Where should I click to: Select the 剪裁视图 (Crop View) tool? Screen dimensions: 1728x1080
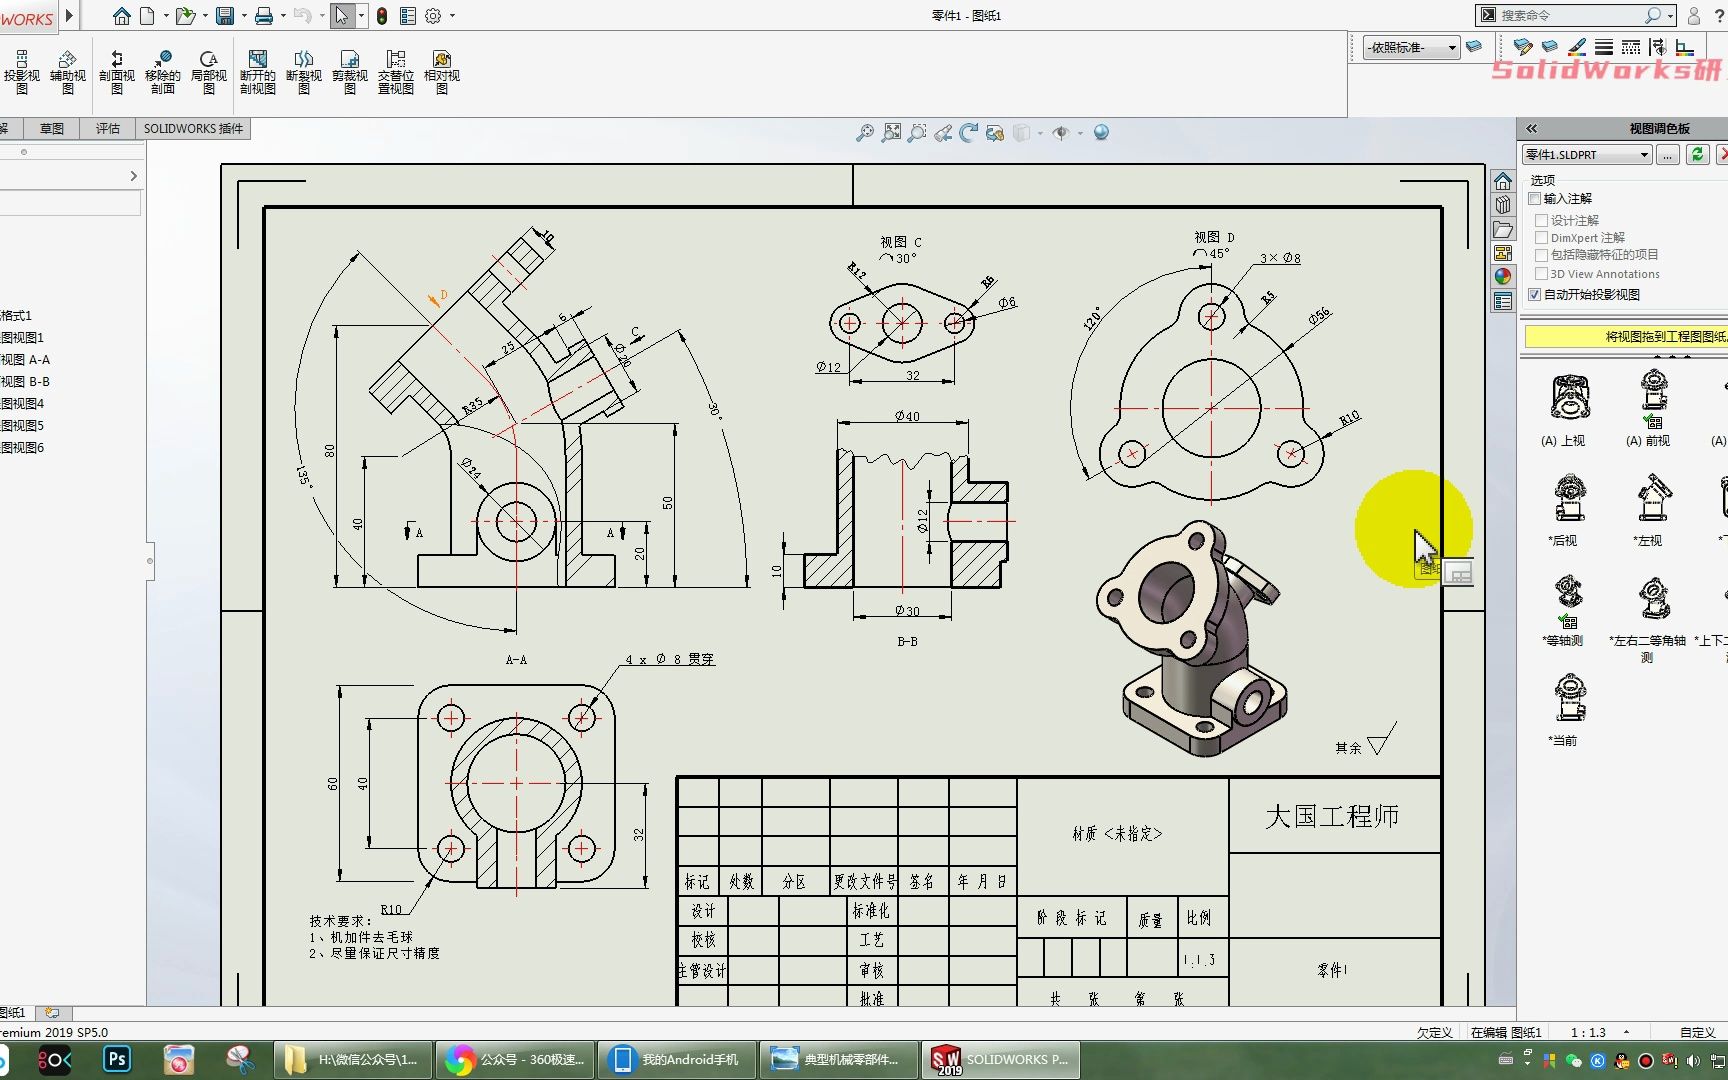pyautogui.click(x=349, y=70)
